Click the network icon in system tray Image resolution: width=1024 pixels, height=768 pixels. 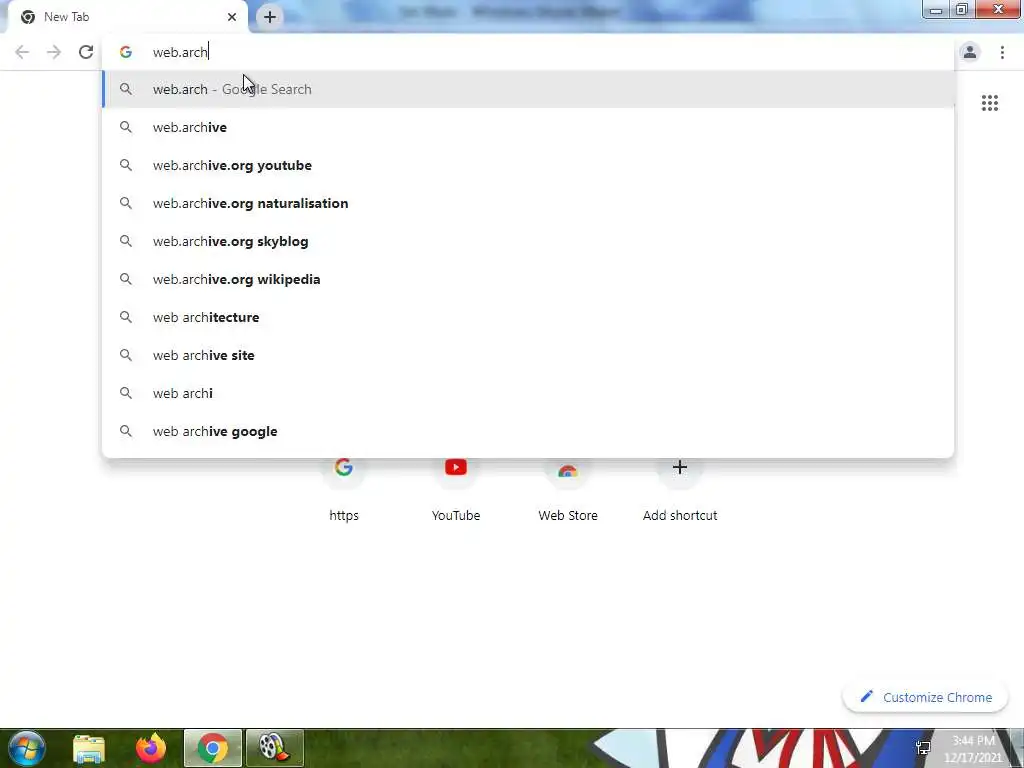[923, 748]
